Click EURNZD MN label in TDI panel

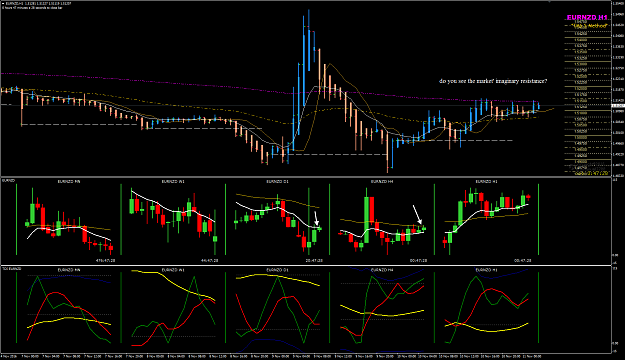point(69,270)
